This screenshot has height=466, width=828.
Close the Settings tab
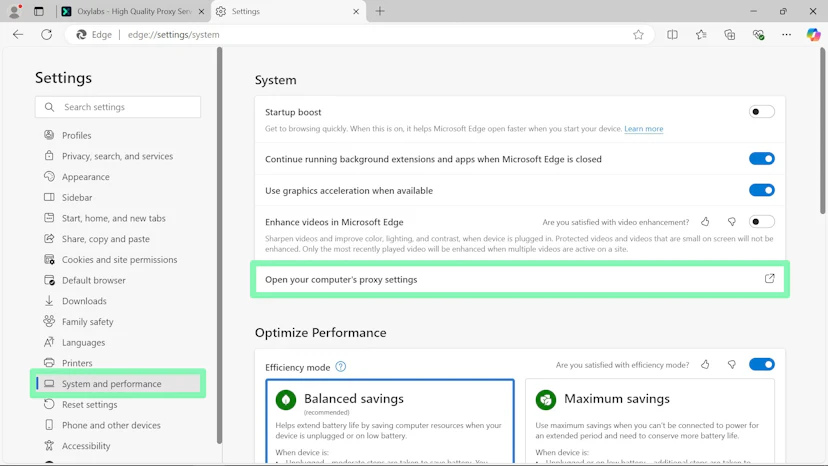pyautogui.click(x=356, y=11)
